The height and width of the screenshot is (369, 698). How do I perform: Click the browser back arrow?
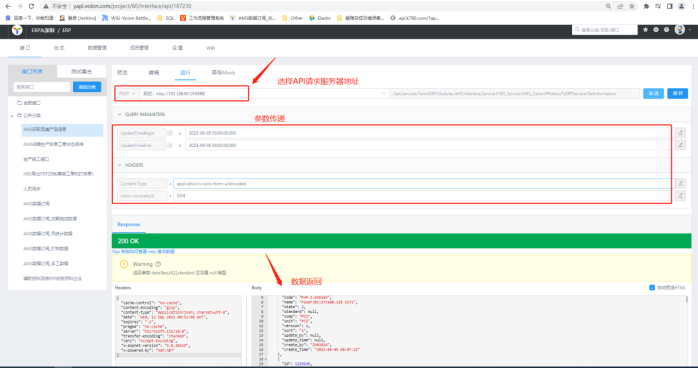pyautogui.click(x=8, y=6)
